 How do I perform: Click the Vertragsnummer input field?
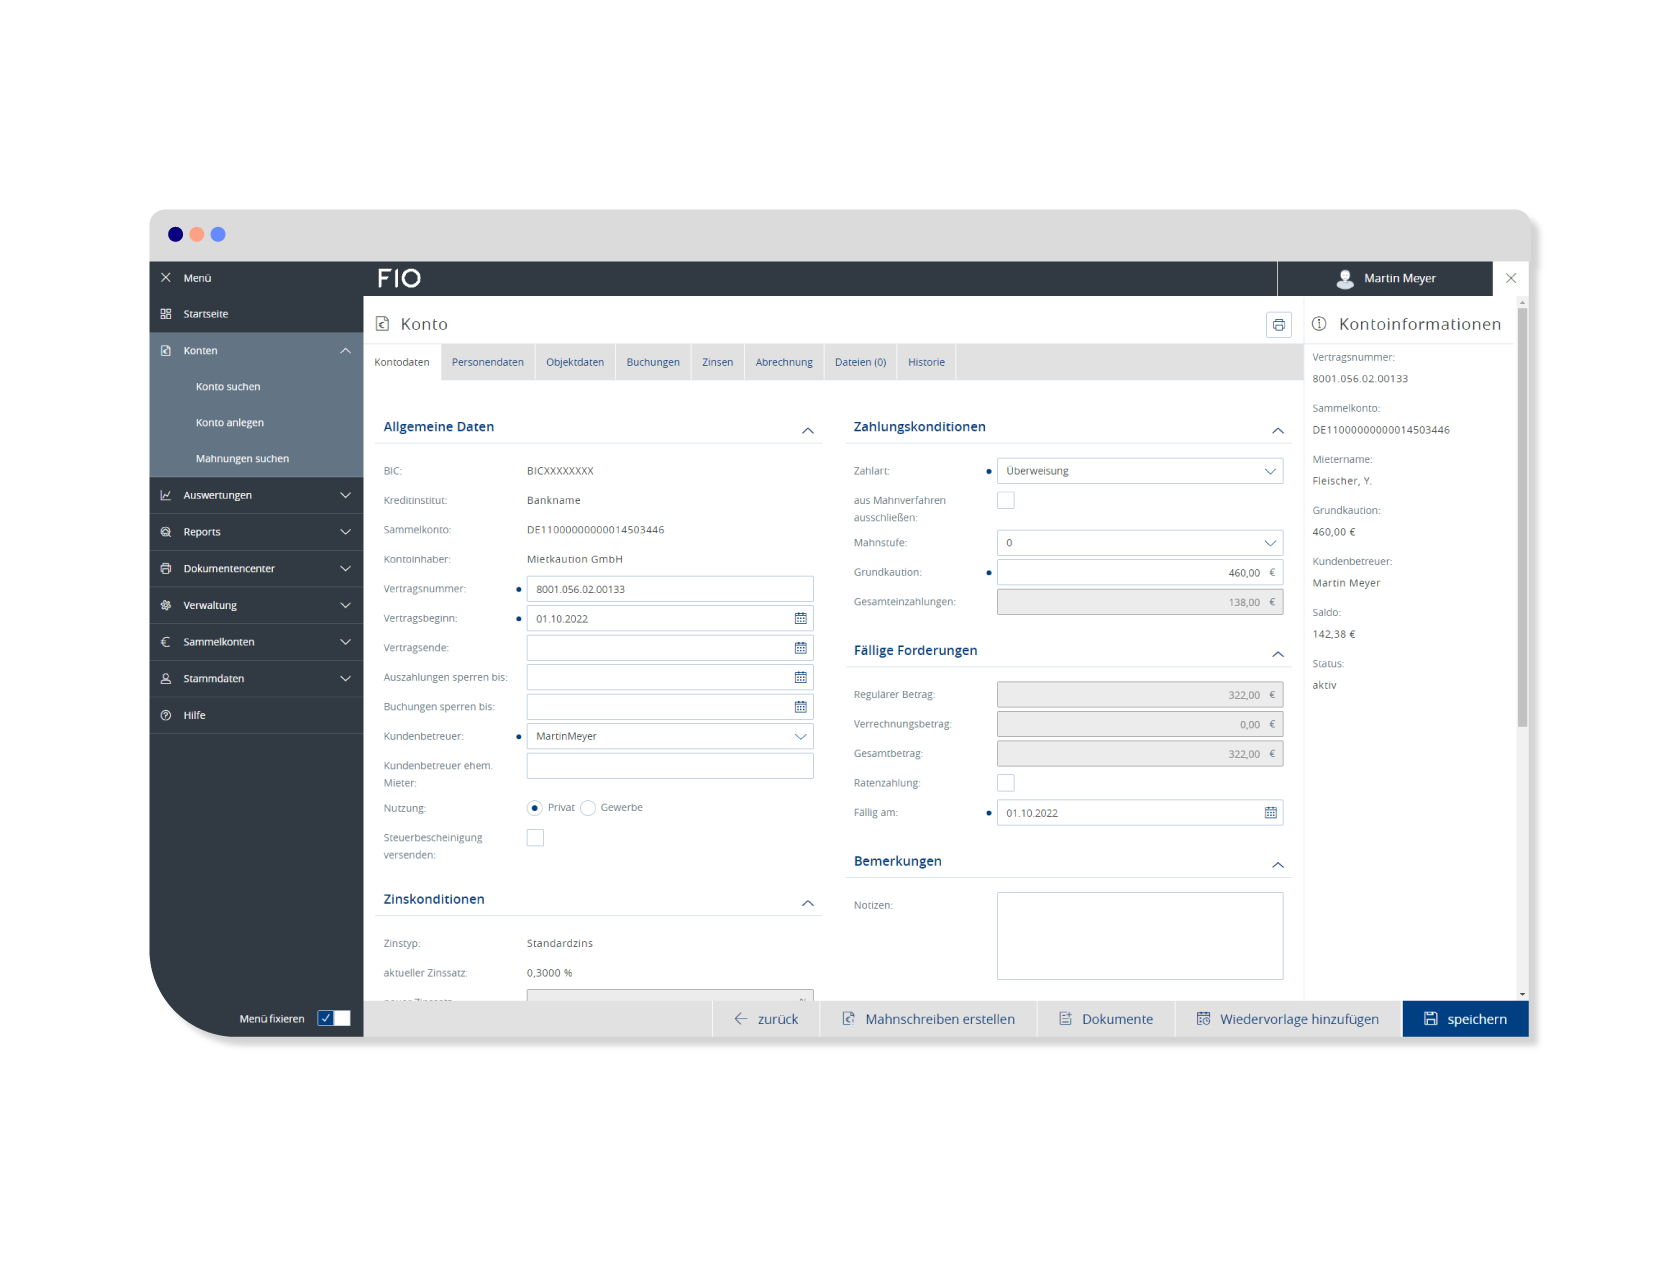670,589
